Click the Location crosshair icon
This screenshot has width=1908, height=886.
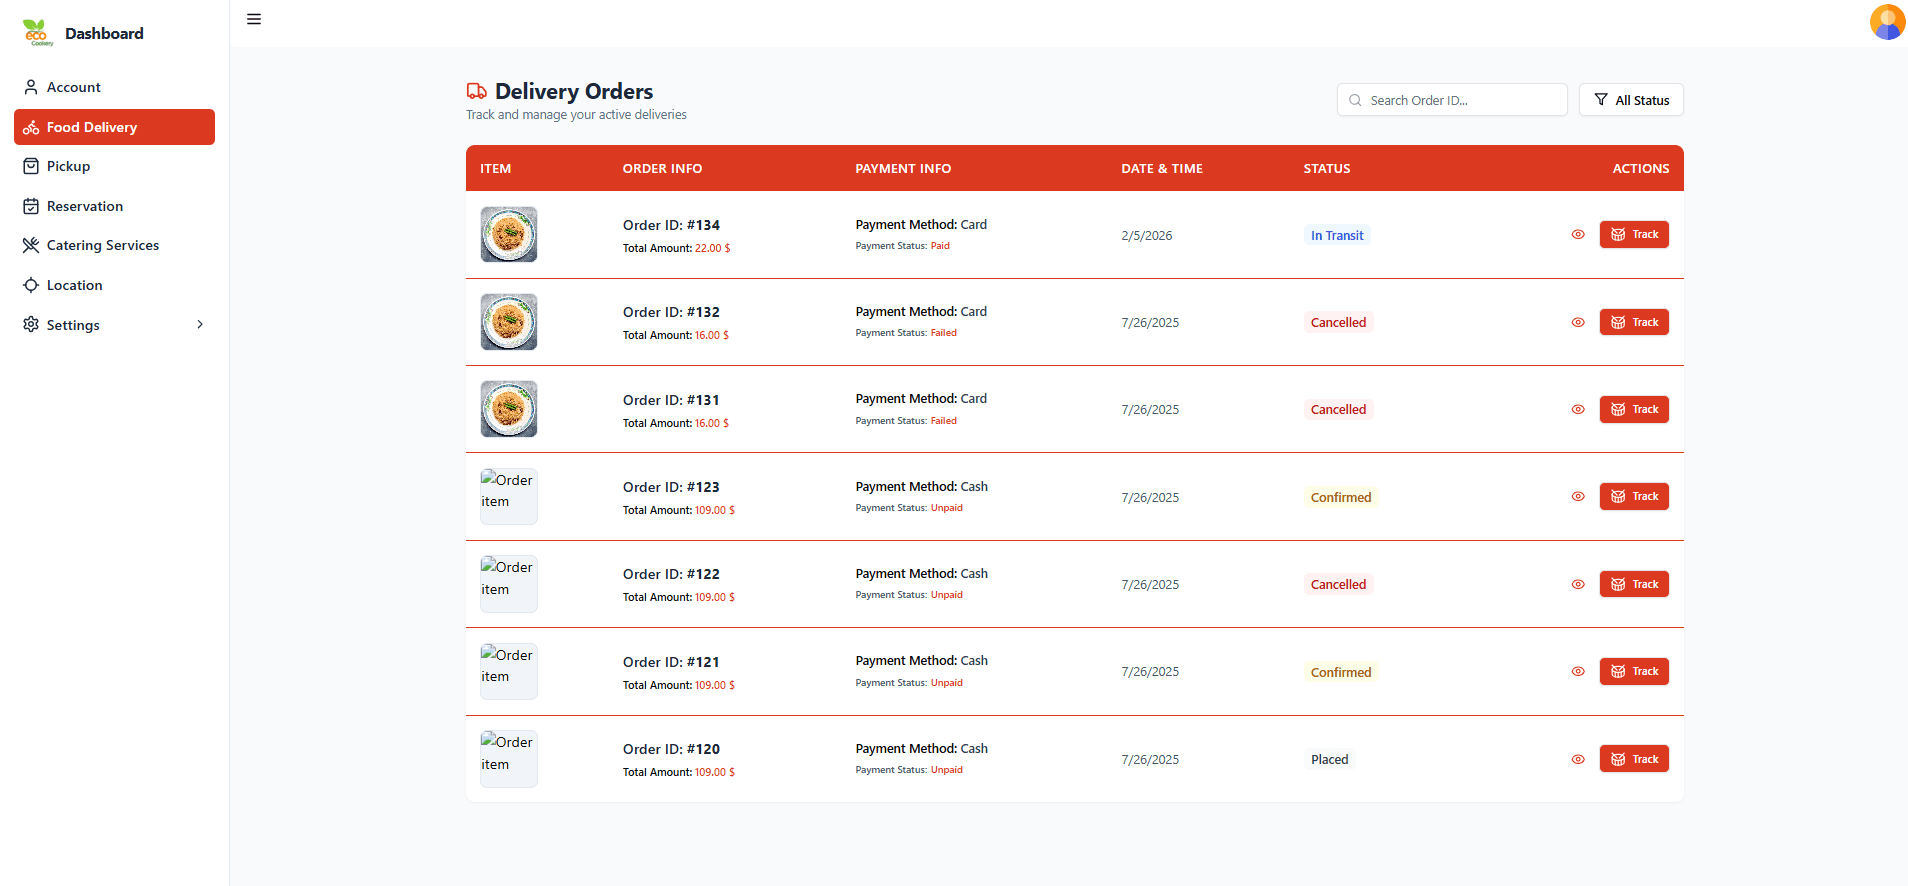[x=31, y=285]
